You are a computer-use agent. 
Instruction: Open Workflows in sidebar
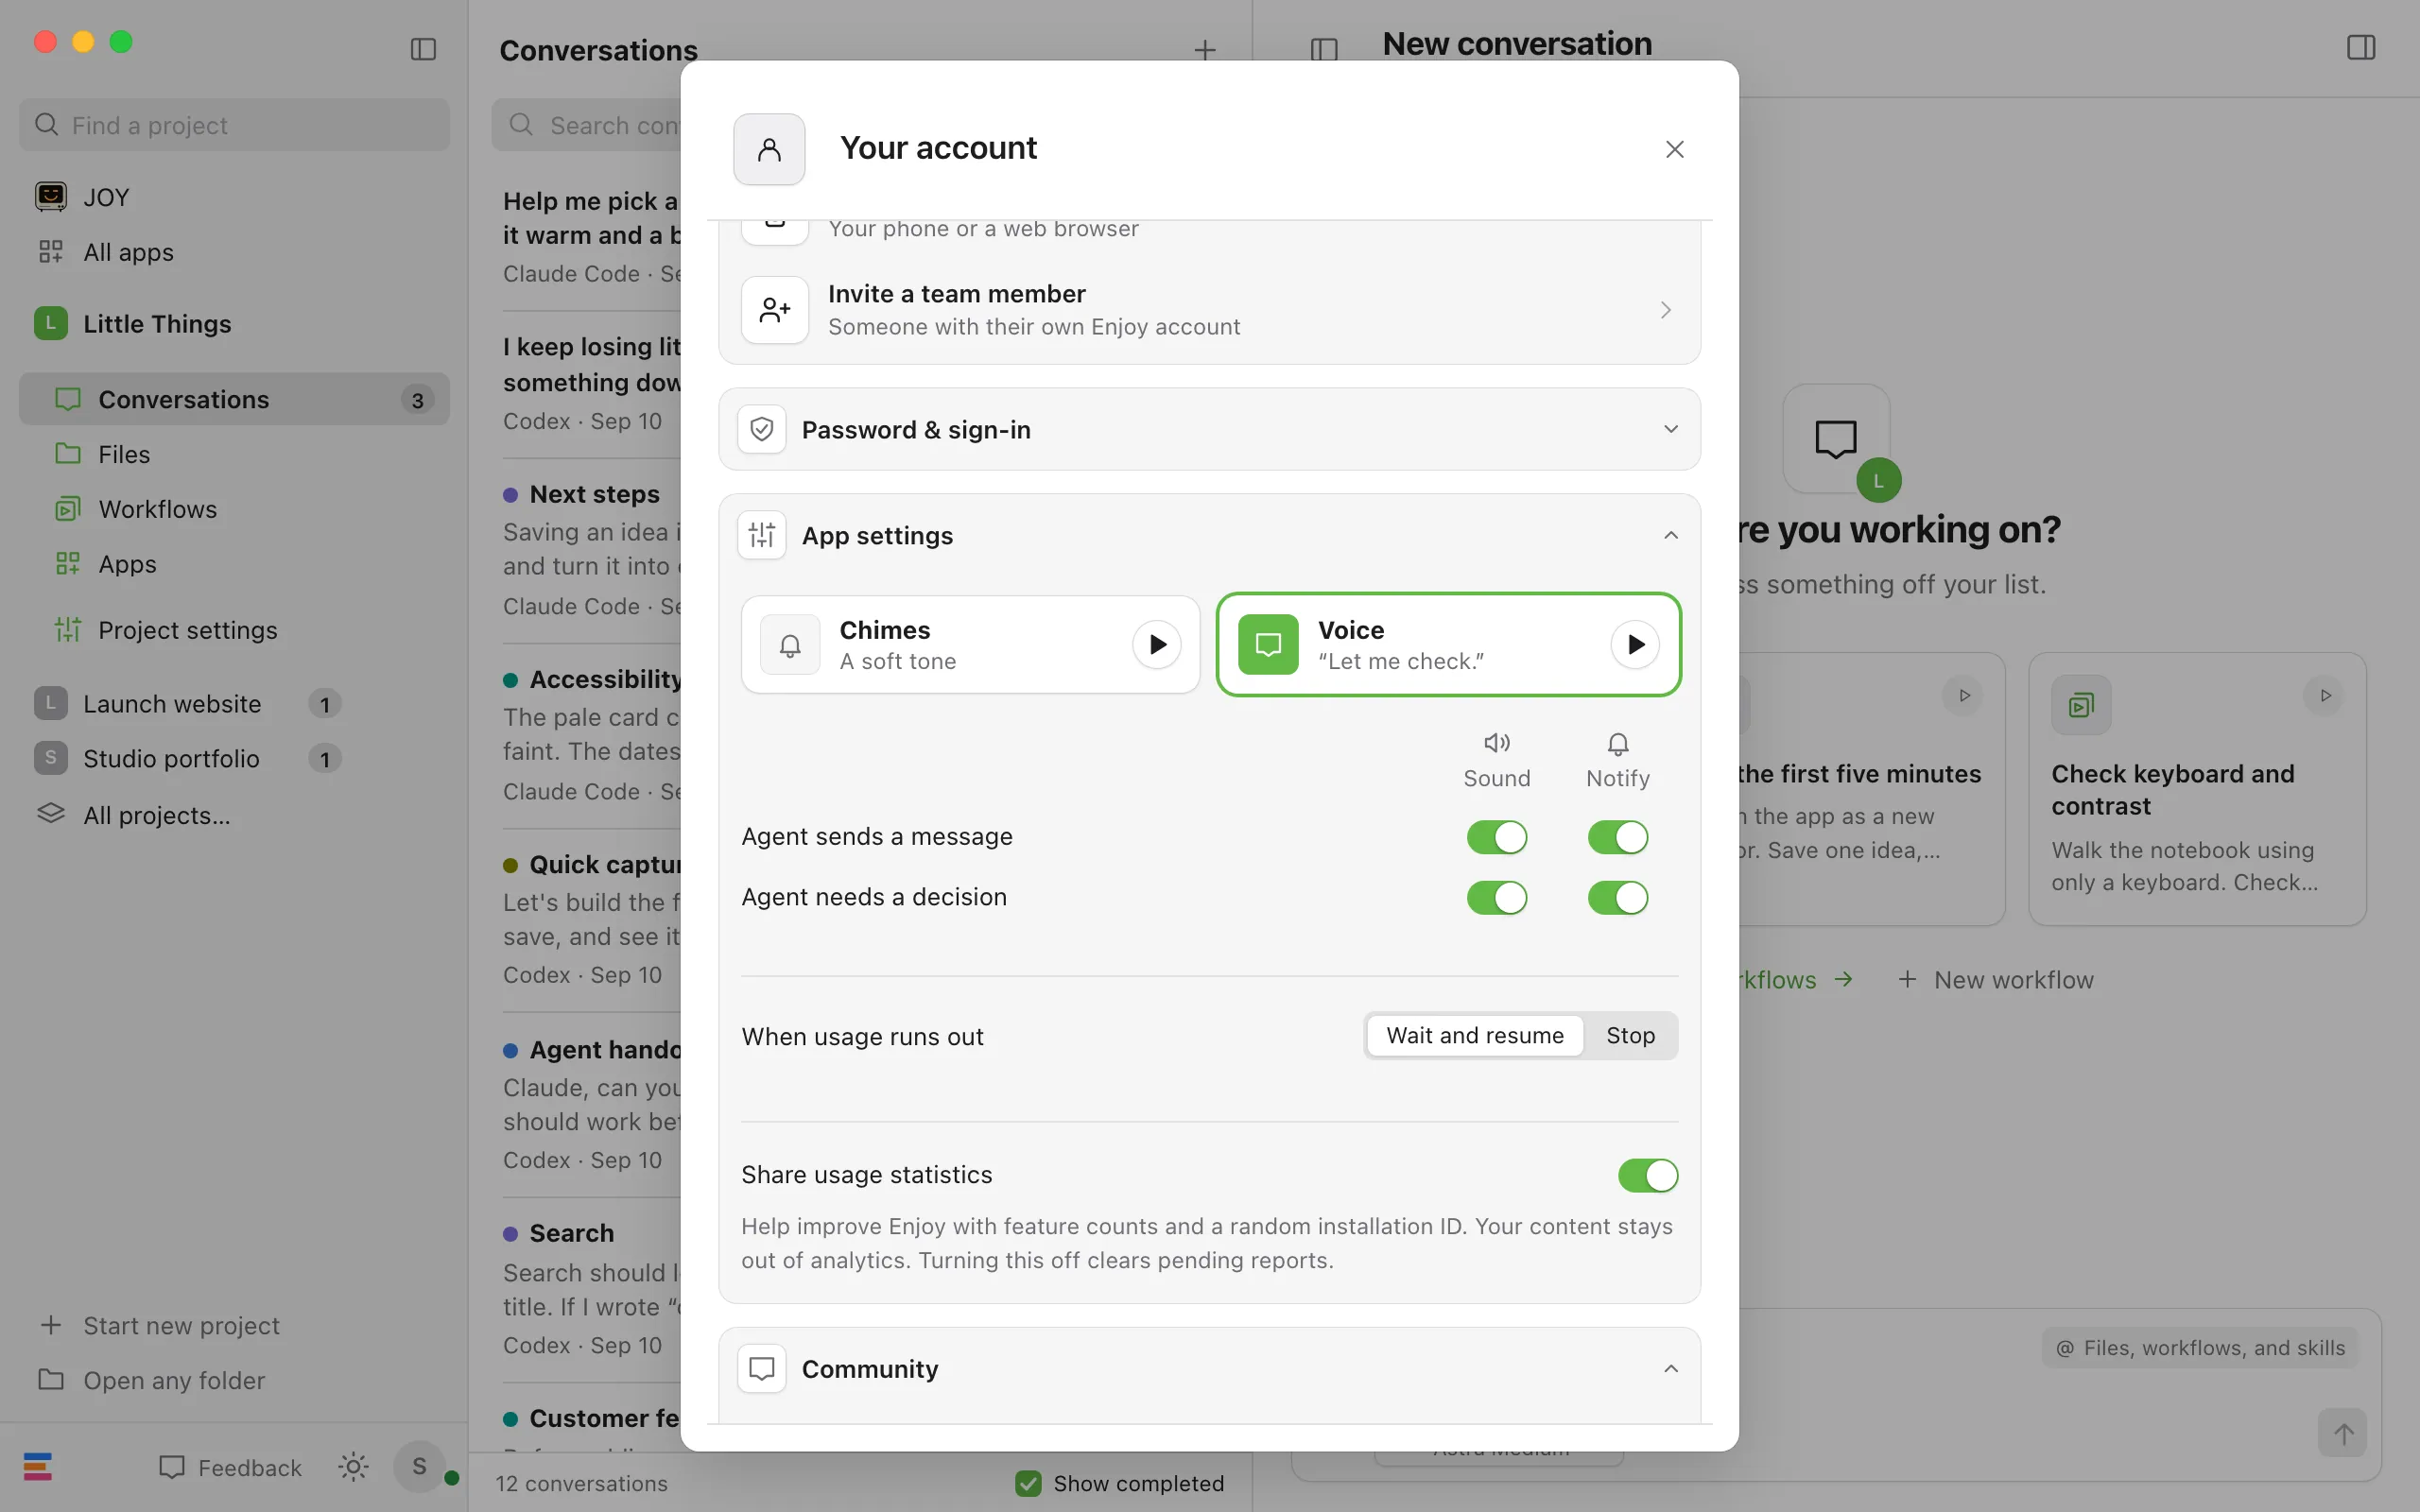(x=234, y=510)
